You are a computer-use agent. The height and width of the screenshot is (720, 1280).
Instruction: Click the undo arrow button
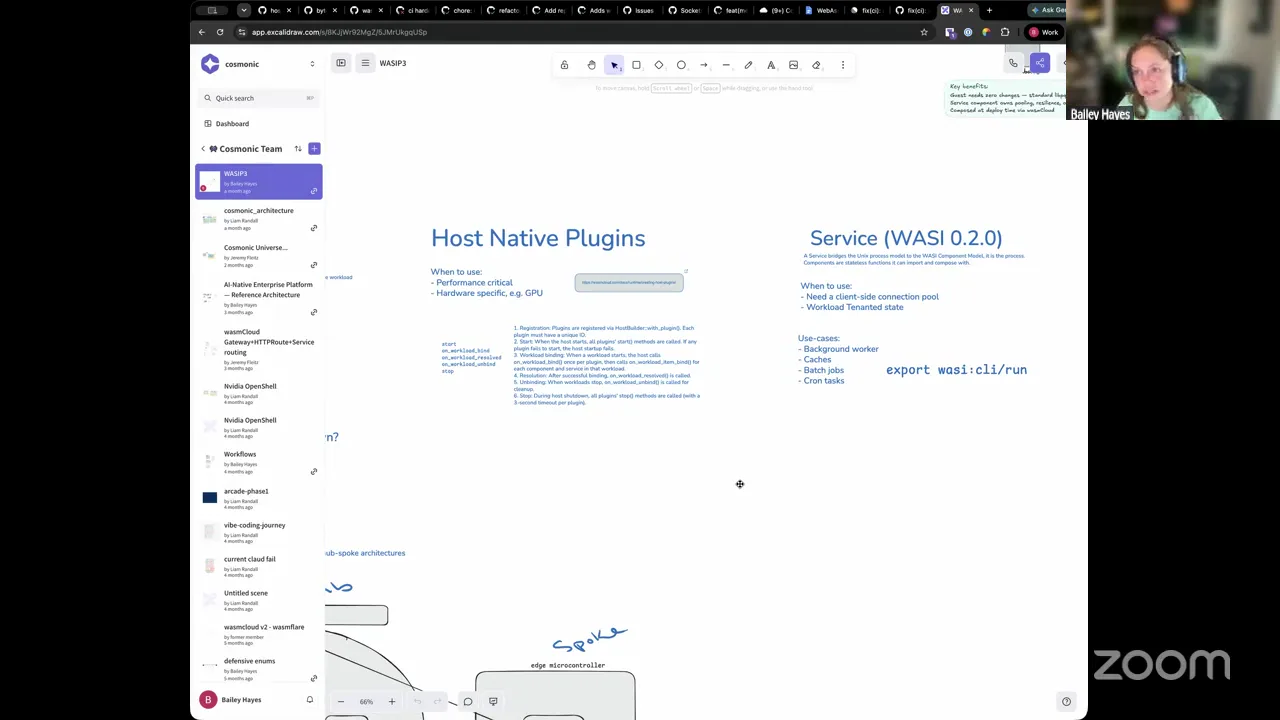pyautogui.click(x=417, y=702)
